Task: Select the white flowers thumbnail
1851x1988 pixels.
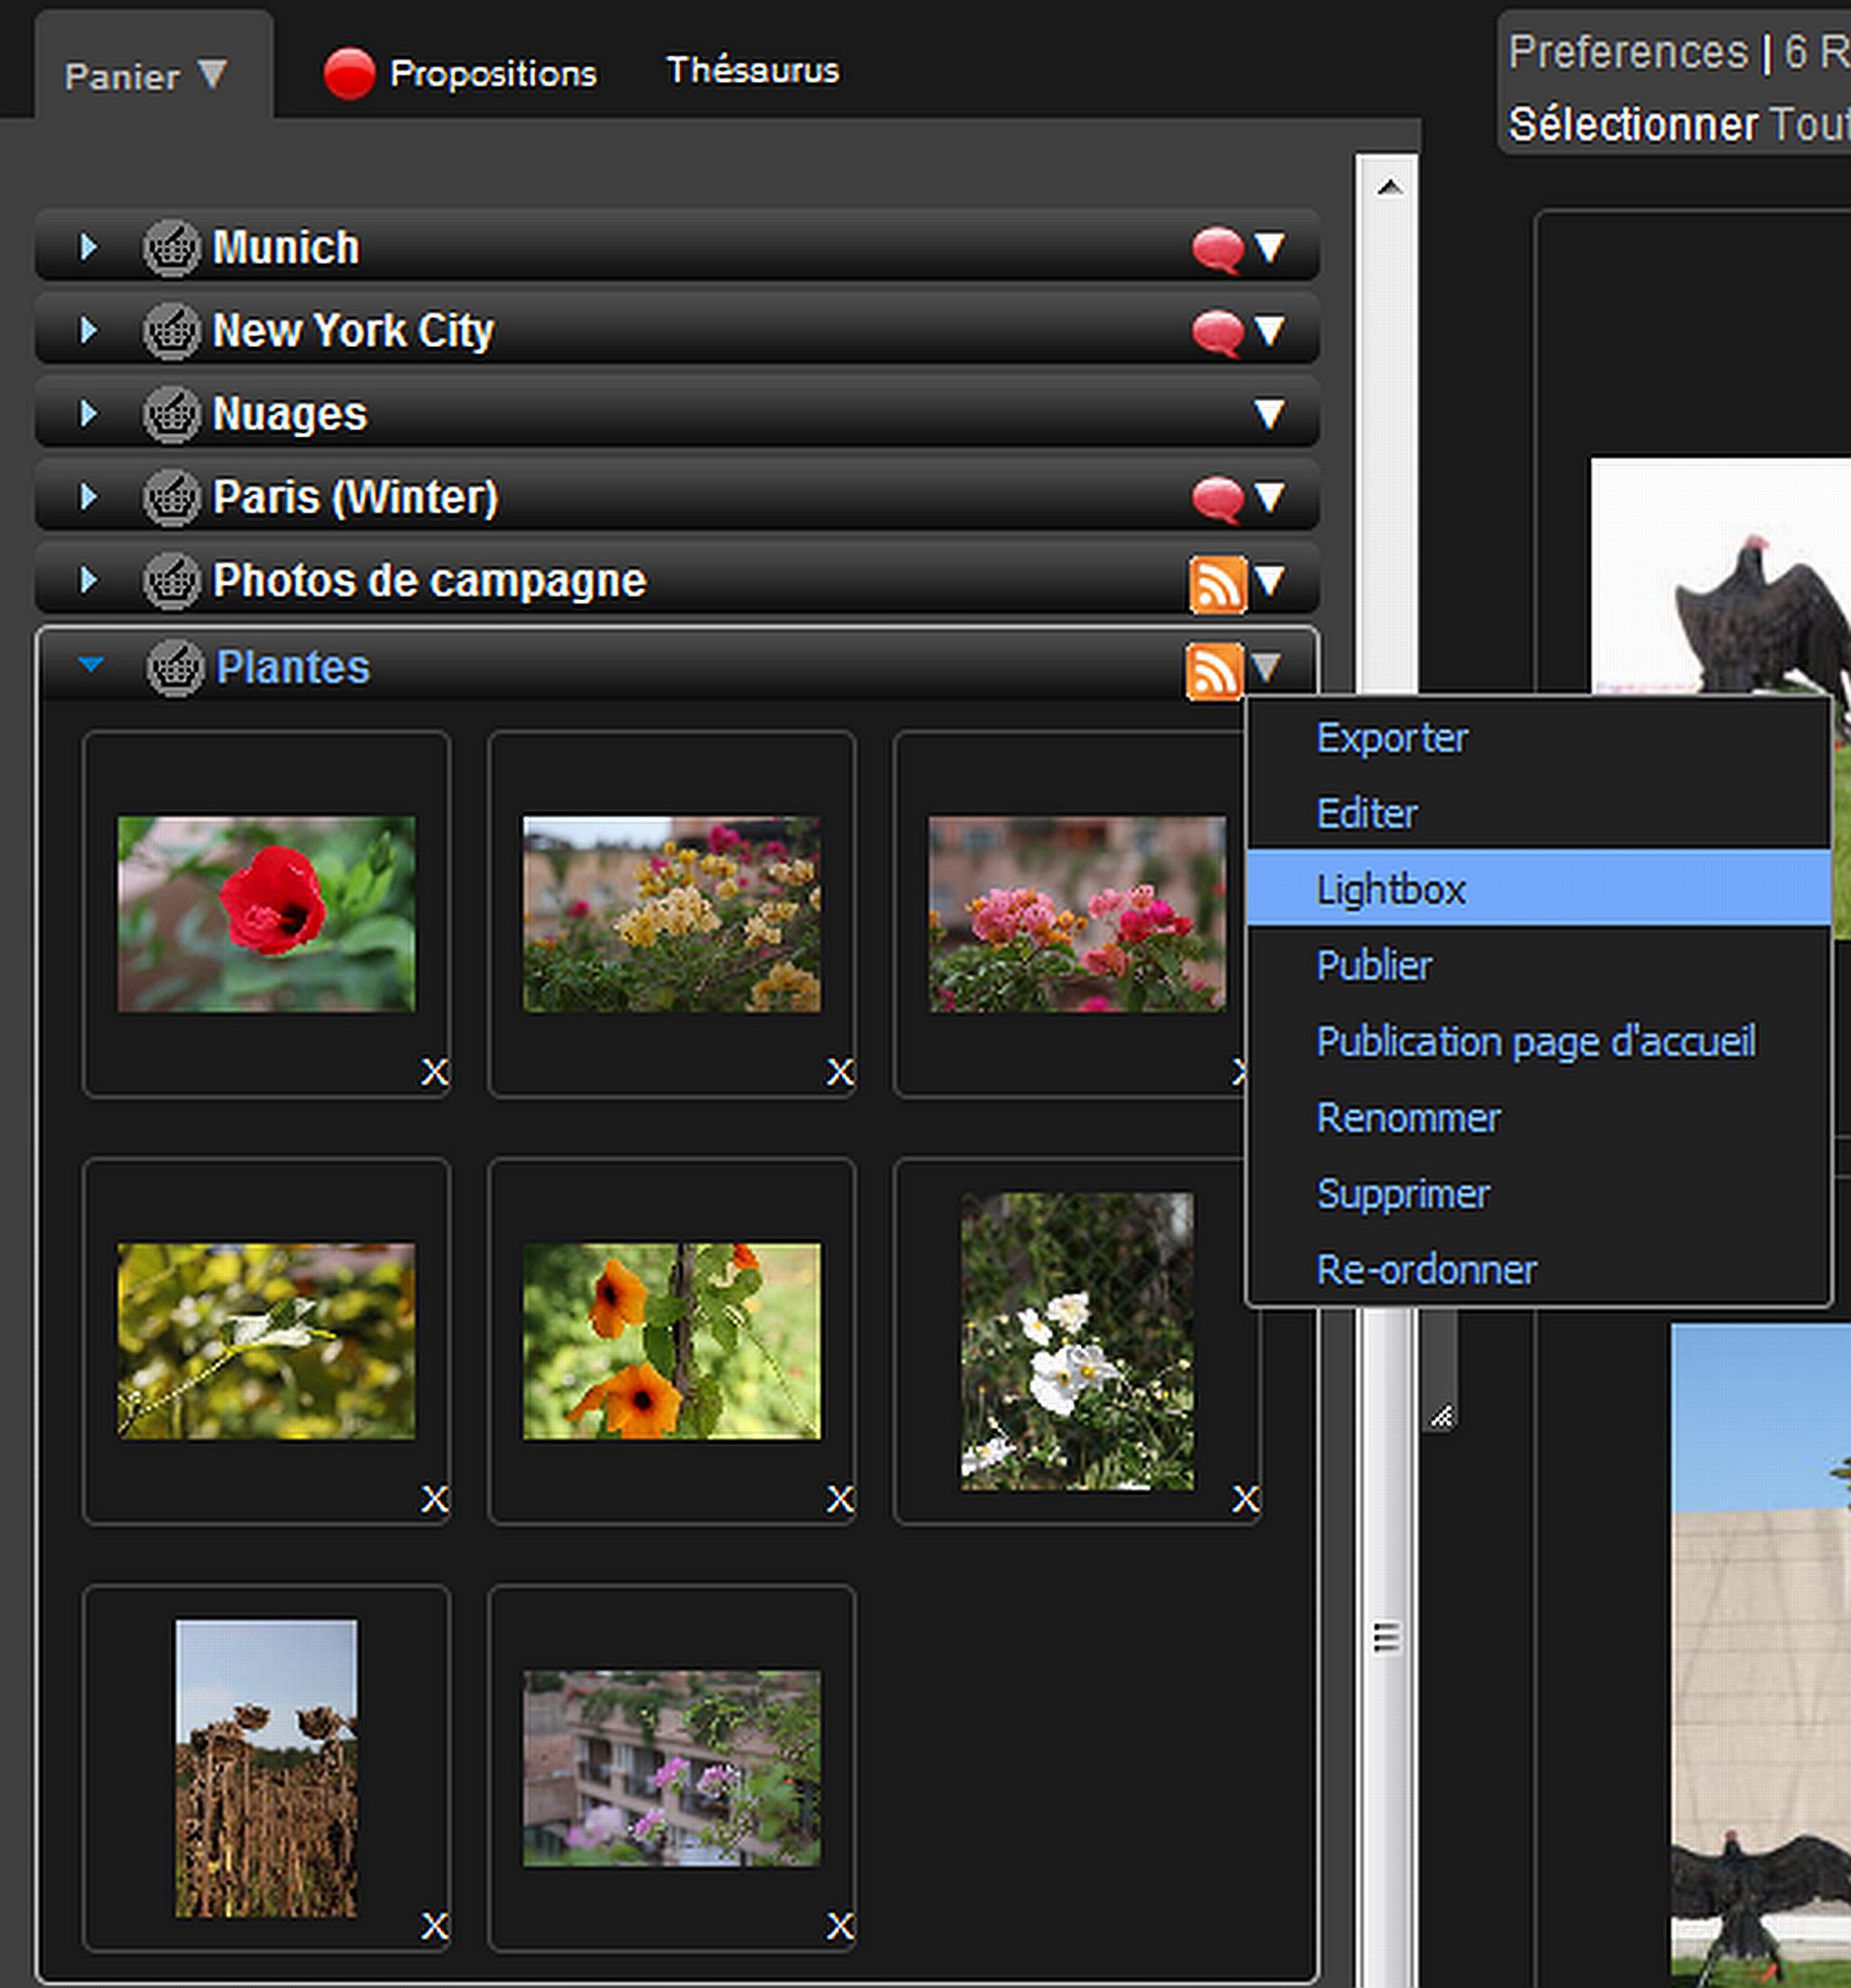Action: coord(1076,1340)
